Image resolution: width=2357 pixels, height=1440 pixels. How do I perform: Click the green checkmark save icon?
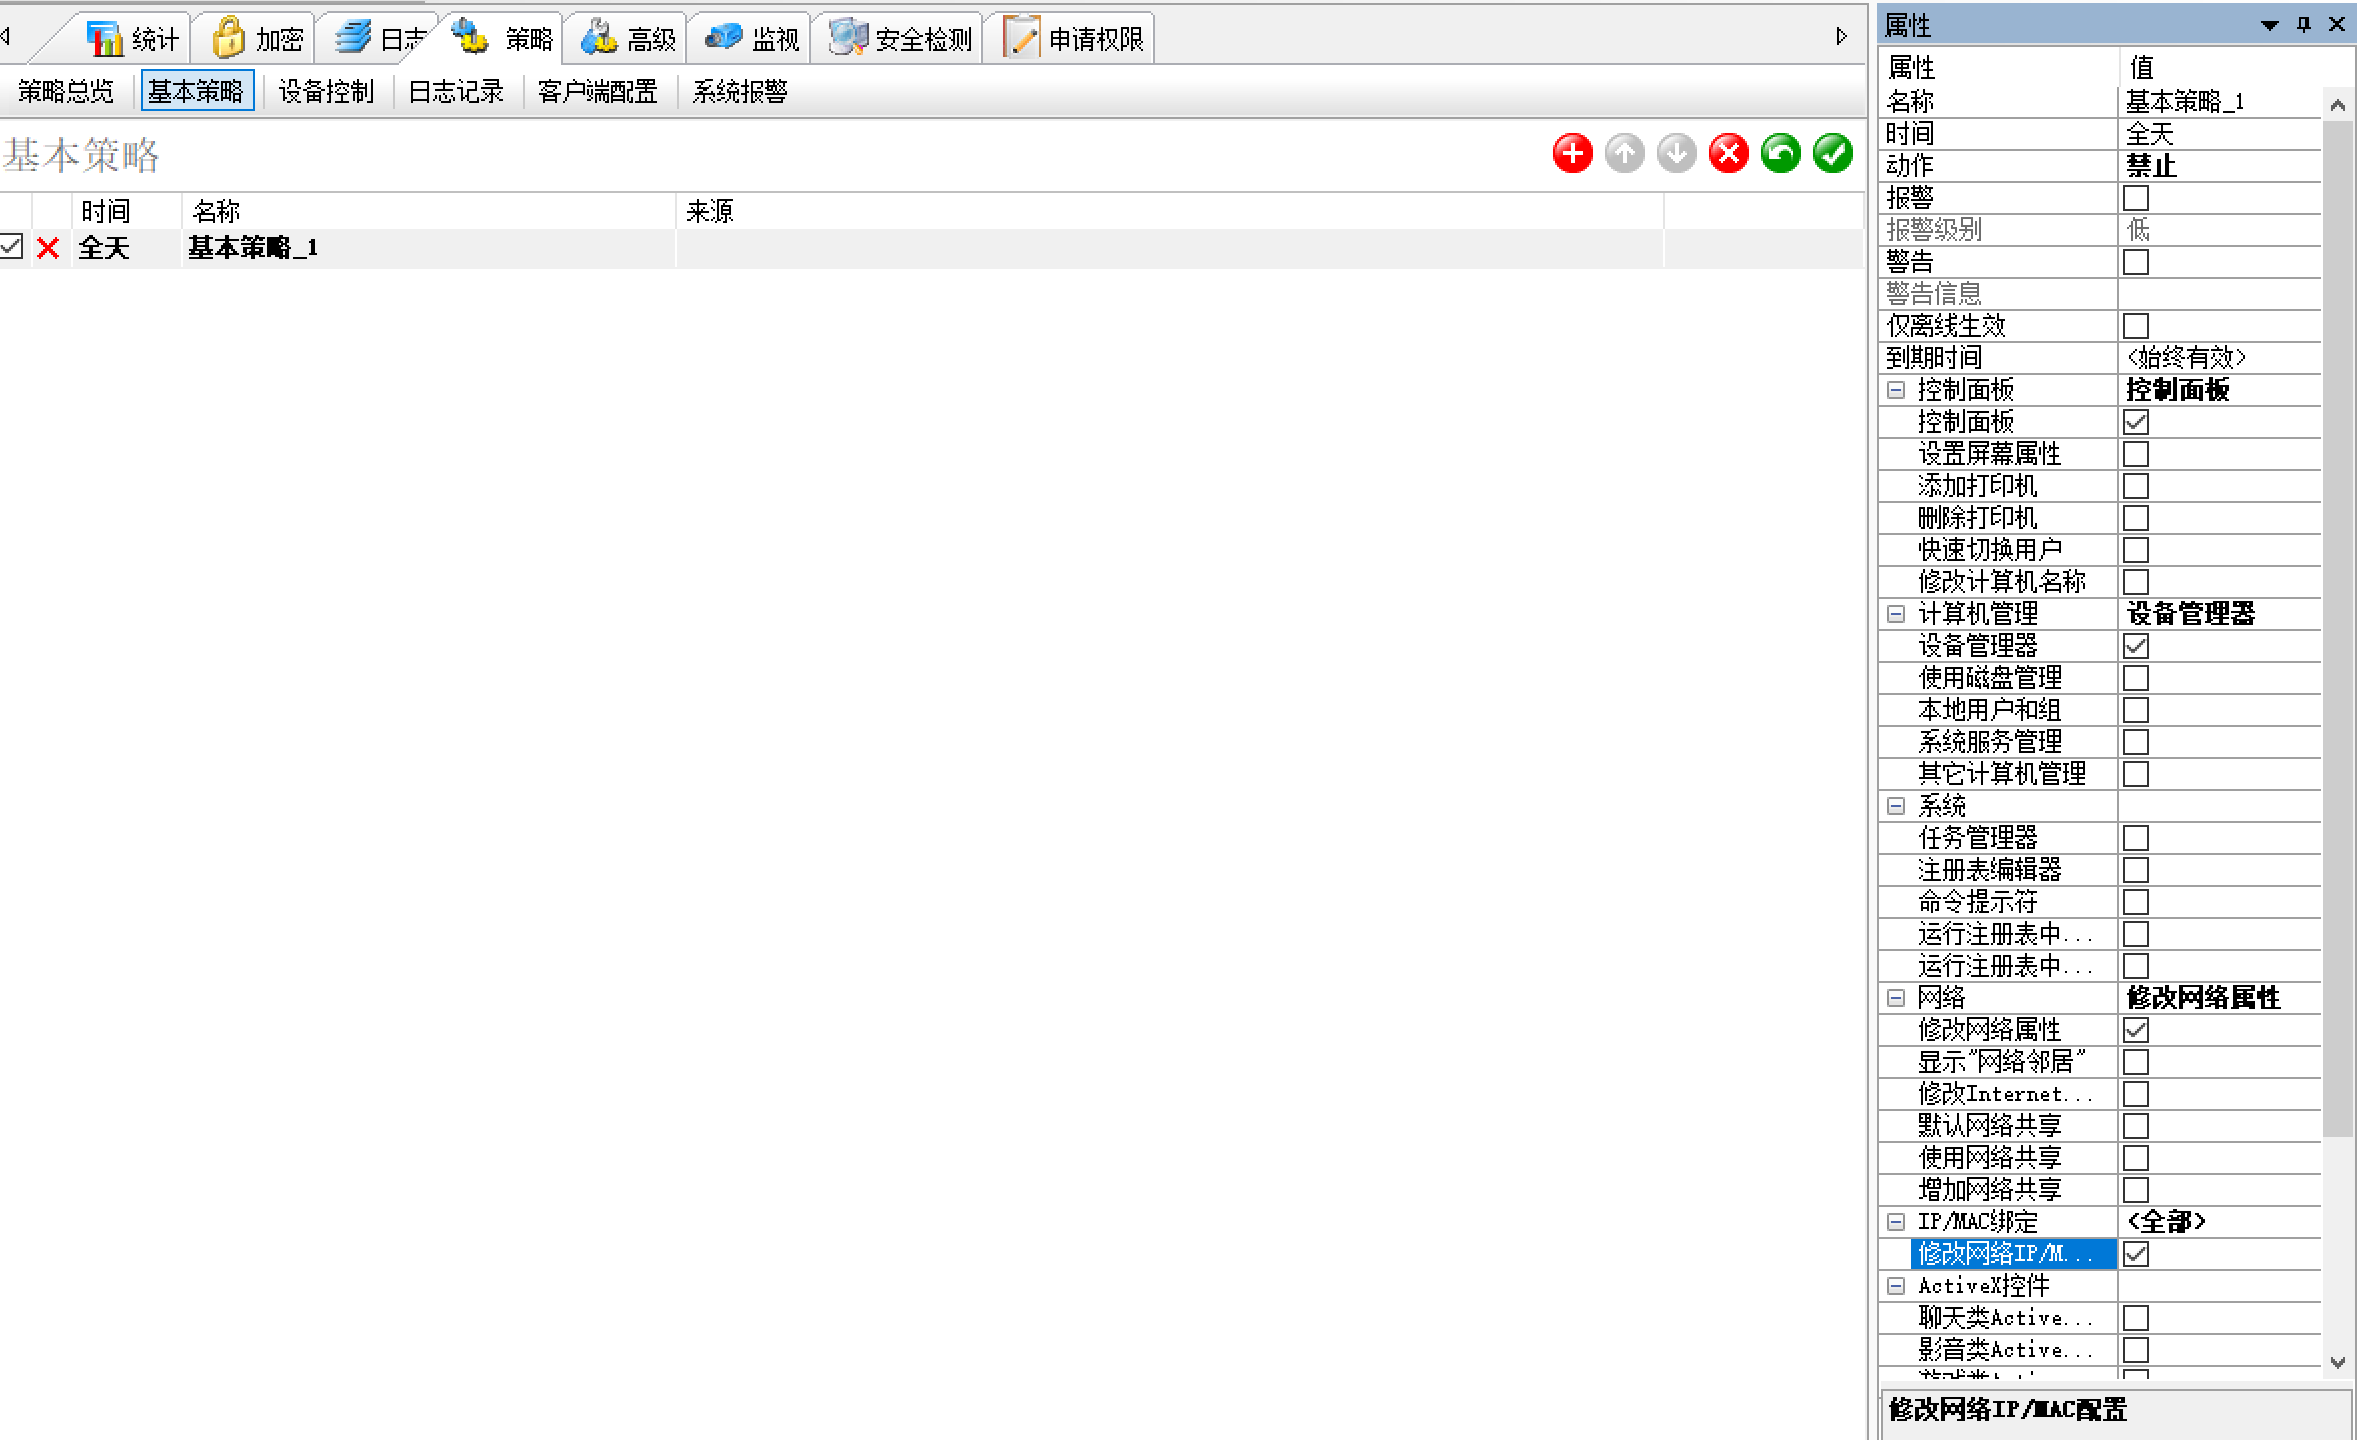pos(1832,154)
